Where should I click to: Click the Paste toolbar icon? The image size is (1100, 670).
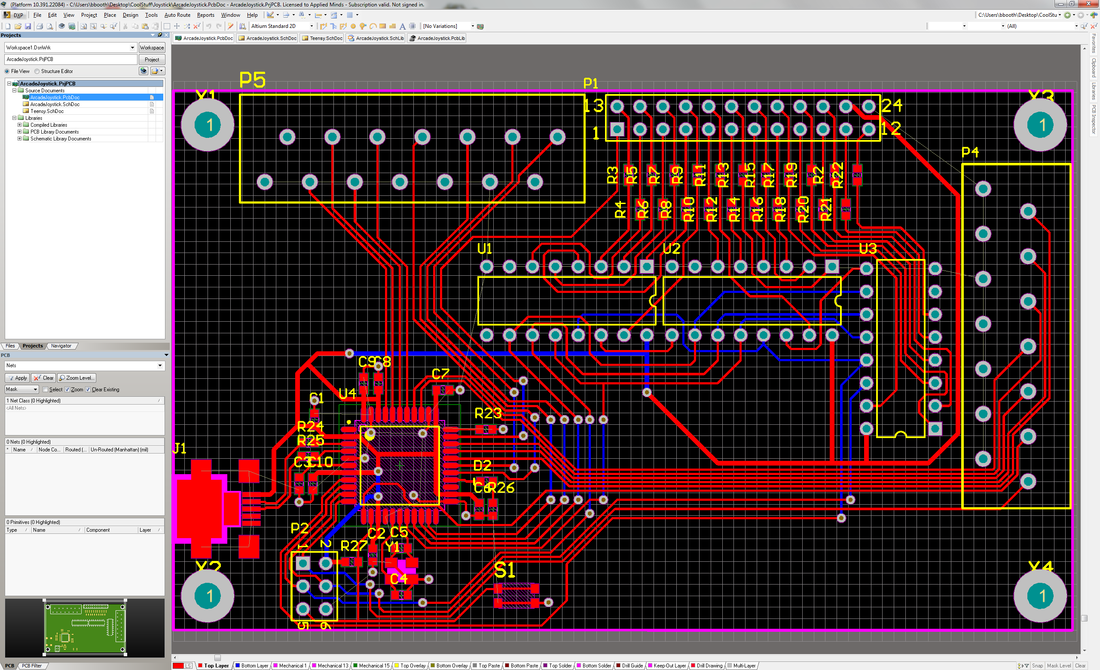(145, 26)
